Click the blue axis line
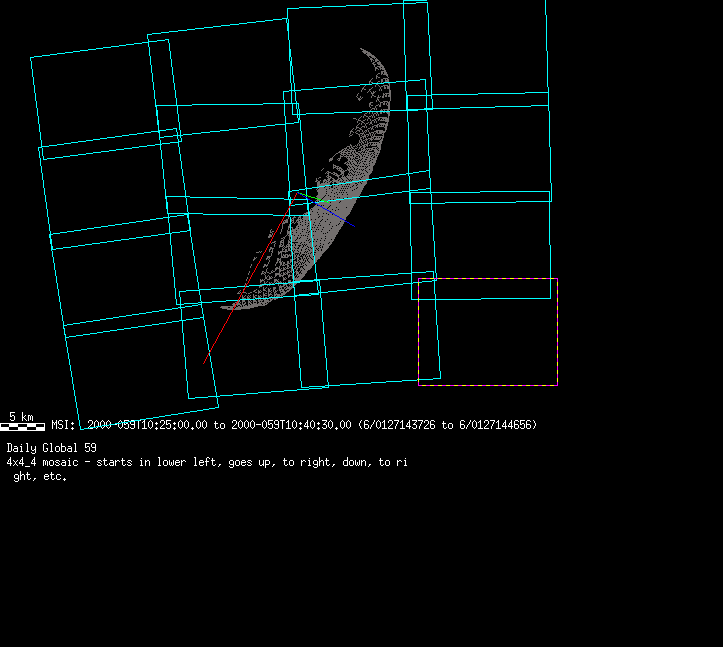723x647 pixels. pos(334,215)
